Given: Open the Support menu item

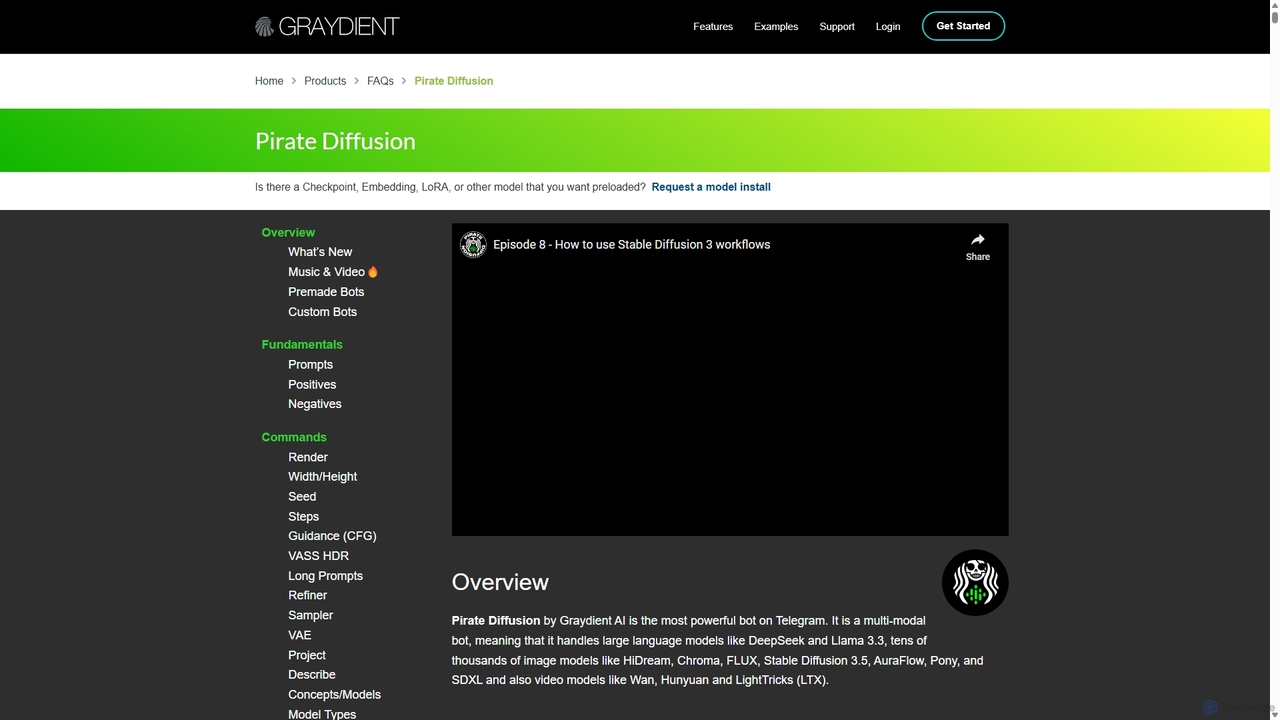Looking at the screenshot, I should tap(837, 26).
